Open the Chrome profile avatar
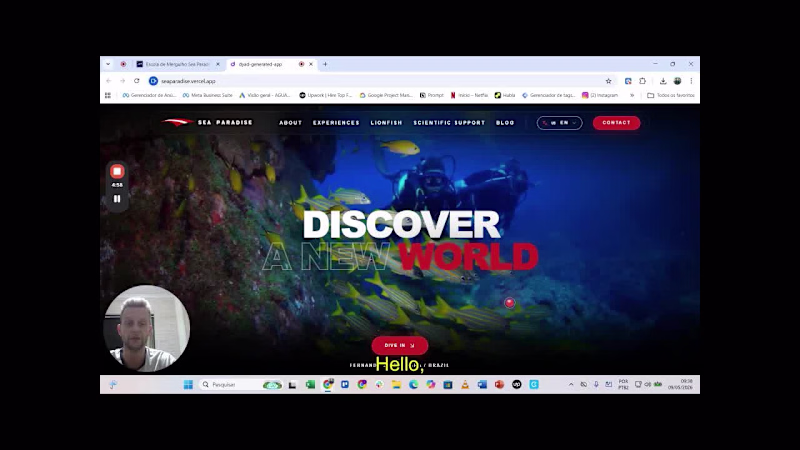 677,81
